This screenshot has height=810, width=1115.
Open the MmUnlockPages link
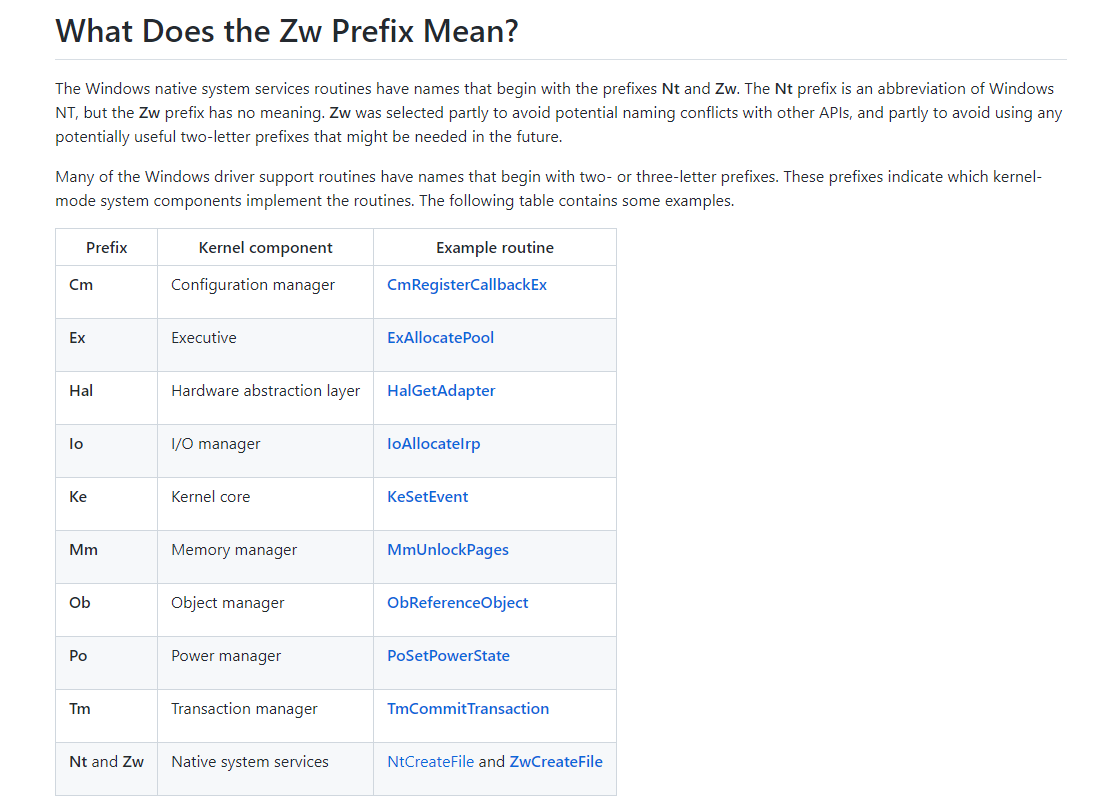[x=447, y=550]
